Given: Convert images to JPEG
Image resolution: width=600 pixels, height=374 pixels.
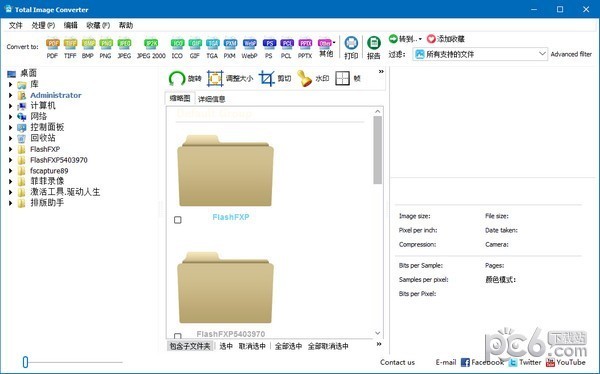Looking at the screenshot, I should (124, 48).
